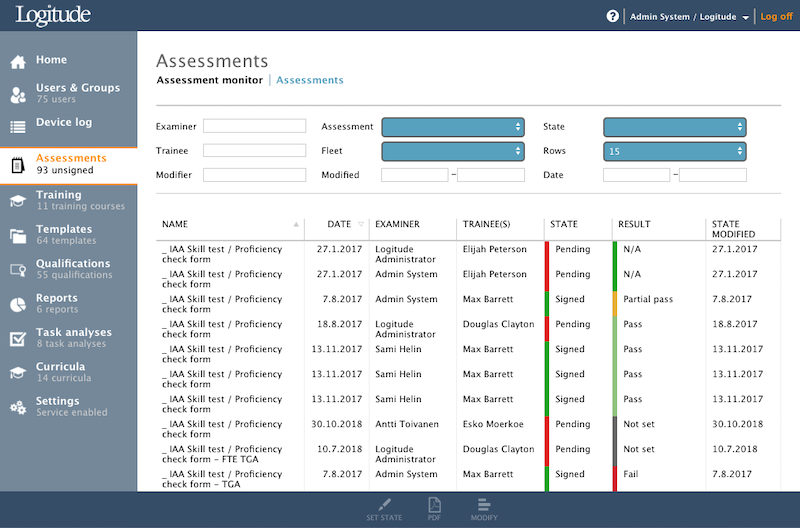Click the Home house icon in the sidebar
Image resolution: width=800 pixels, height=528 pixels.
(18, 62)
